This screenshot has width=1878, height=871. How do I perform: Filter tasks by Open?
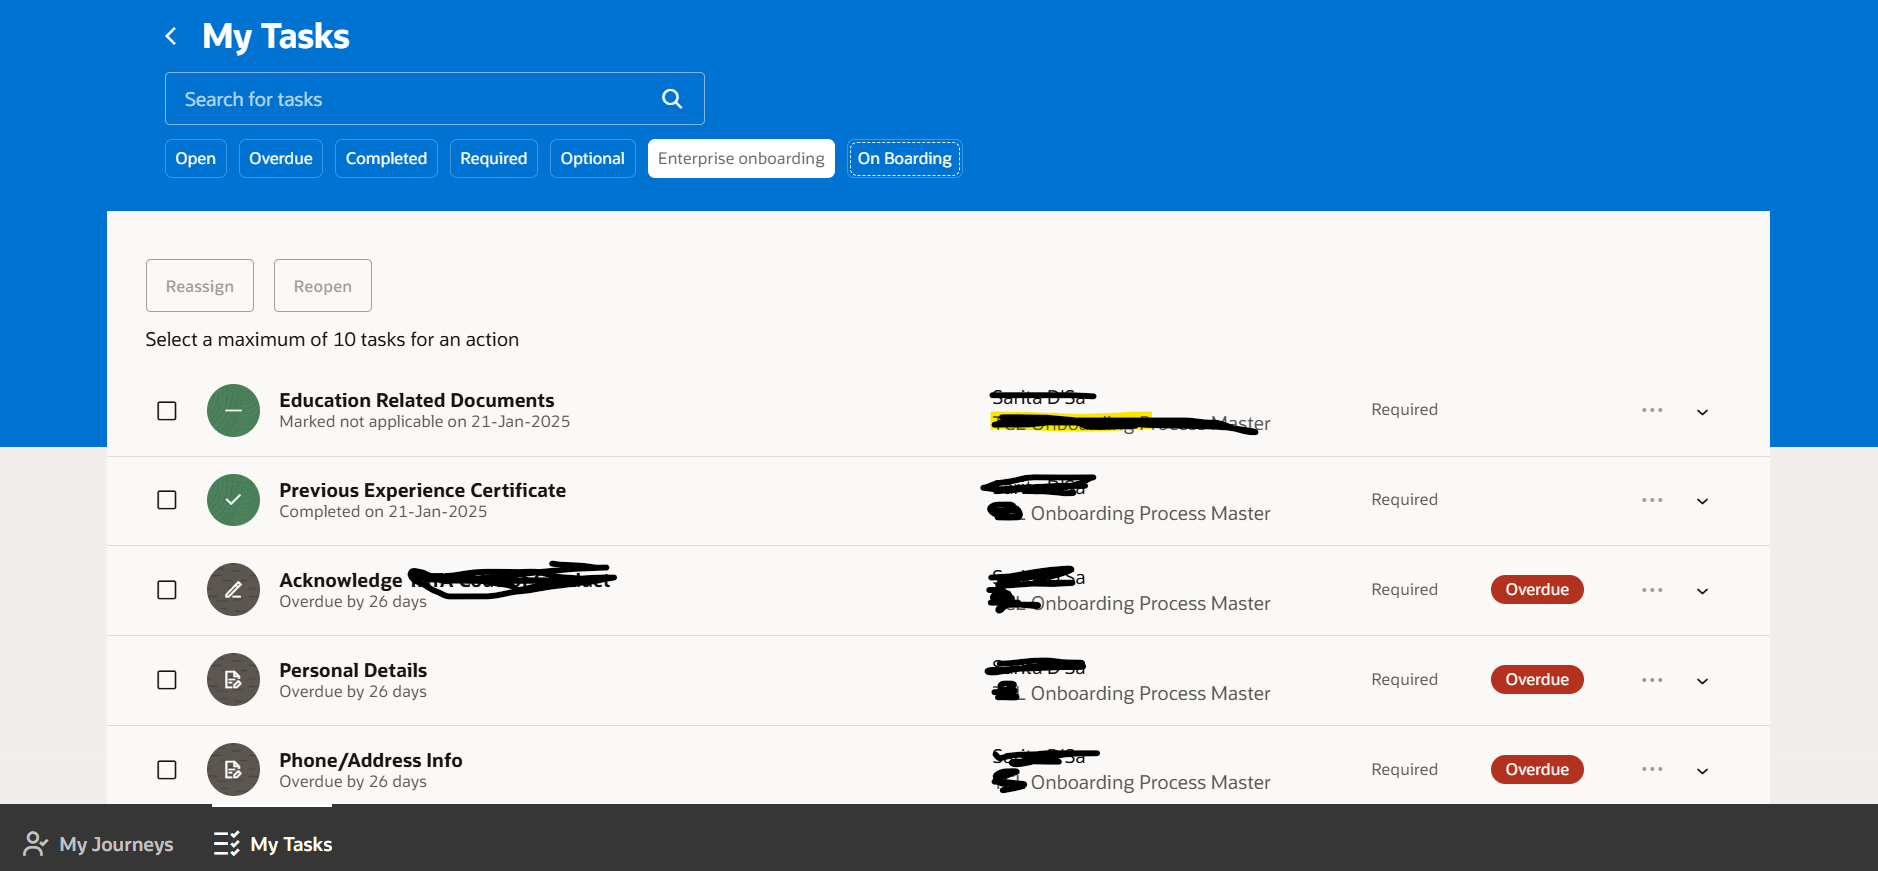coord(196,158)
